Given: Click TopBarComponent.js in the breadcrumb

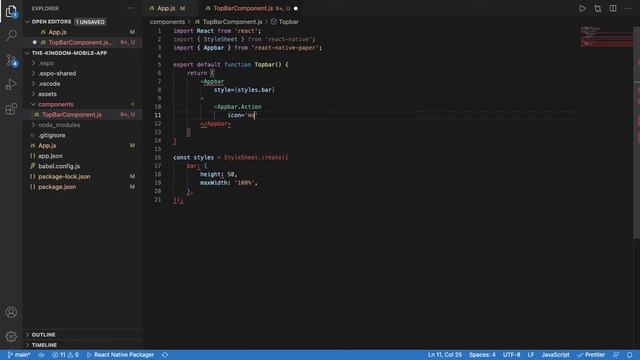Looking at the screenshot, I should [x=232, y=22].
